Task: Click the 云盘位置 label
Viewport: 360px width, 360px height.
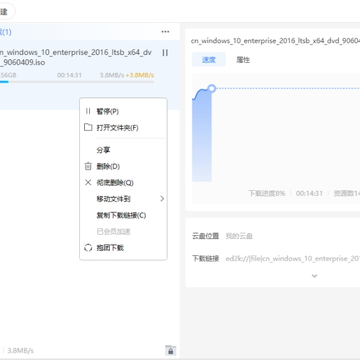Action: point(205,236)
